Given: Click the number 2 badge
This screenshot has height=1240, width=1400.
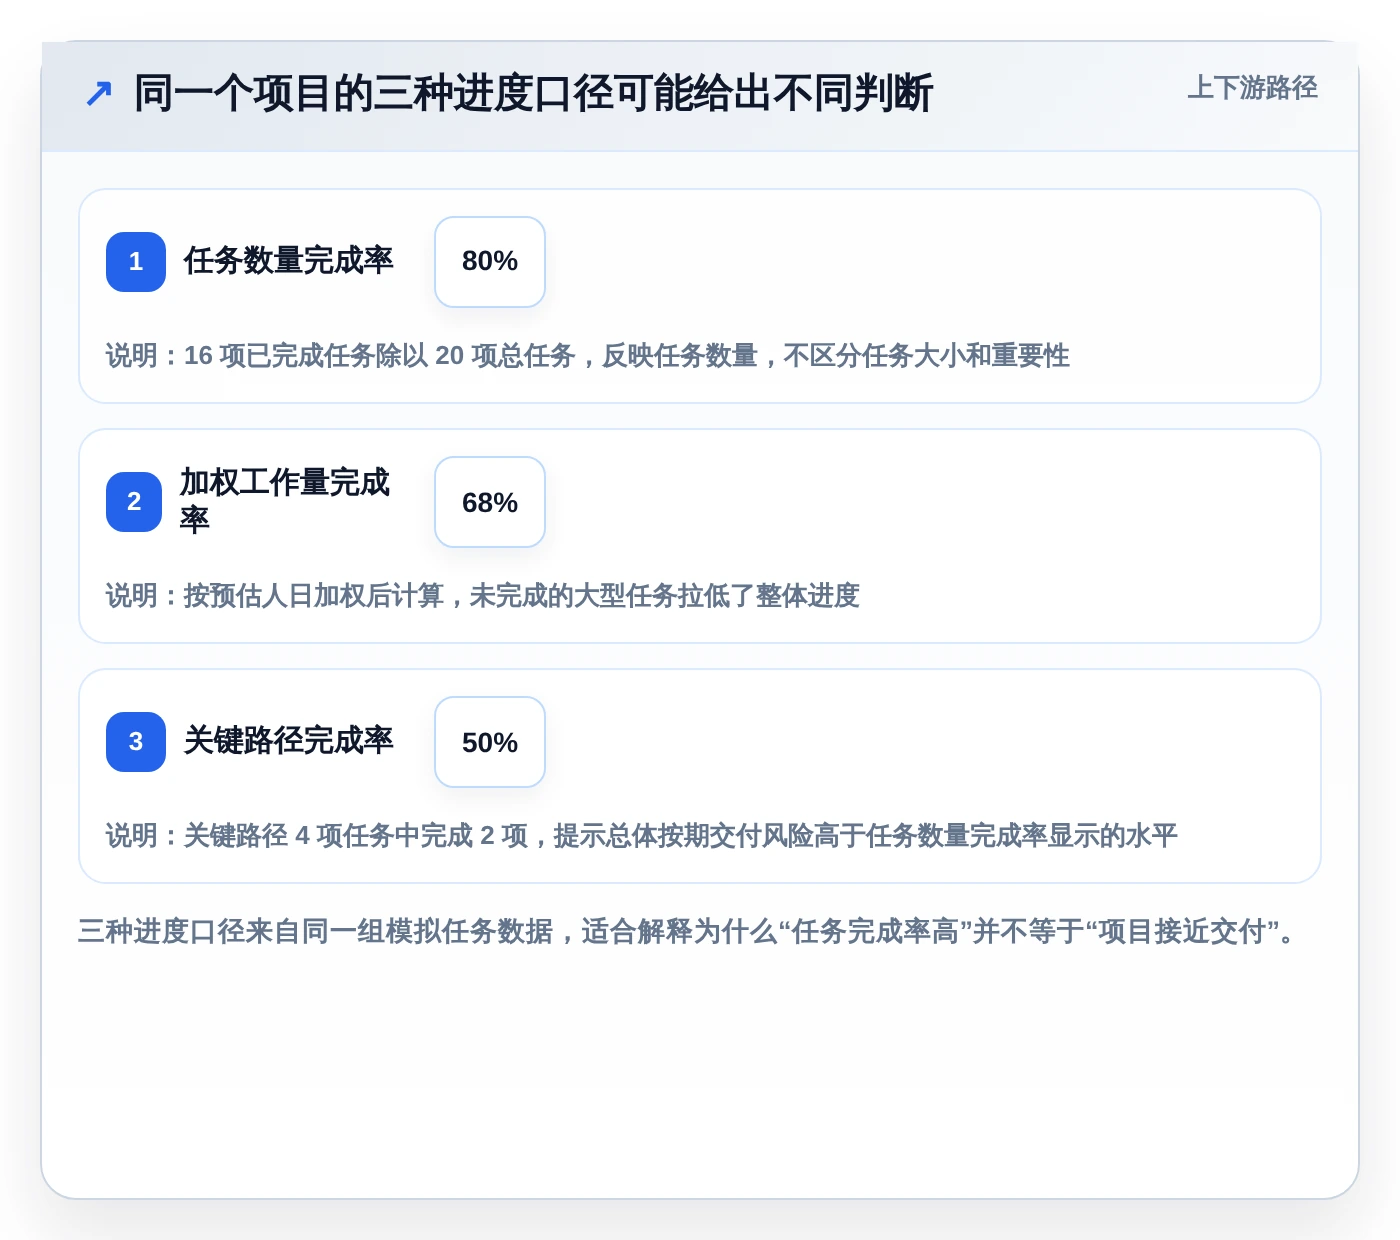Looking at the screenshot, I should pyautogui.click(x=134, y=502).
